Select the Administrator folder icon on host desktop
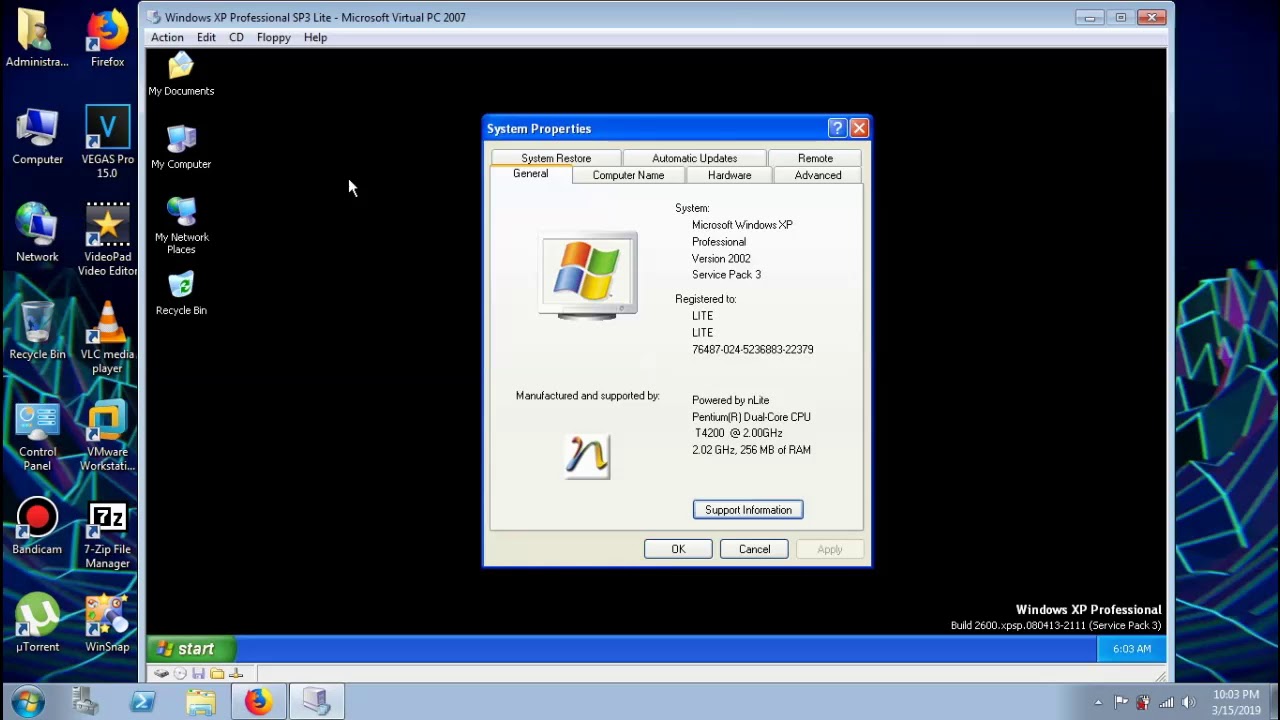Viewport: 1280px width, 720px height. pos(37,40)
